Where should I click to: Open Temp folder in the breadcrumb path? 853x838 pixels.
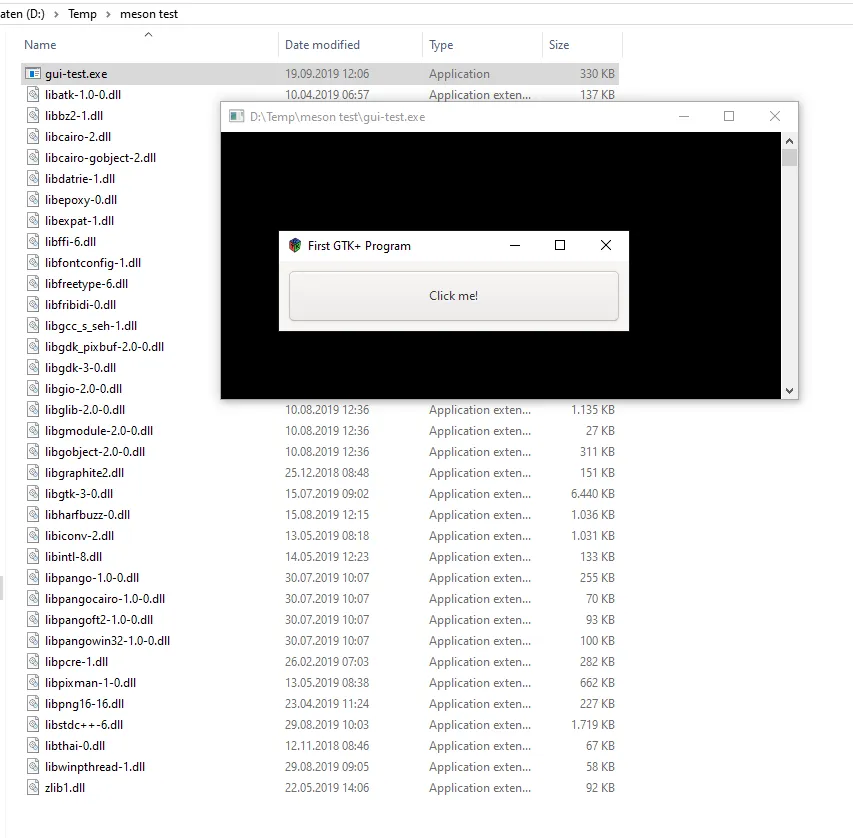pos(82,14)
